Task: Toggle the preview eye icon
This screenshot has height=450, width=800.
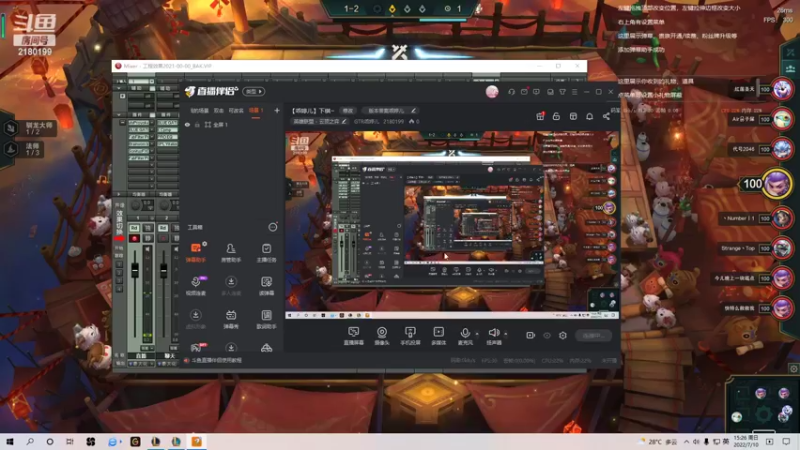Action: point(547,335)
